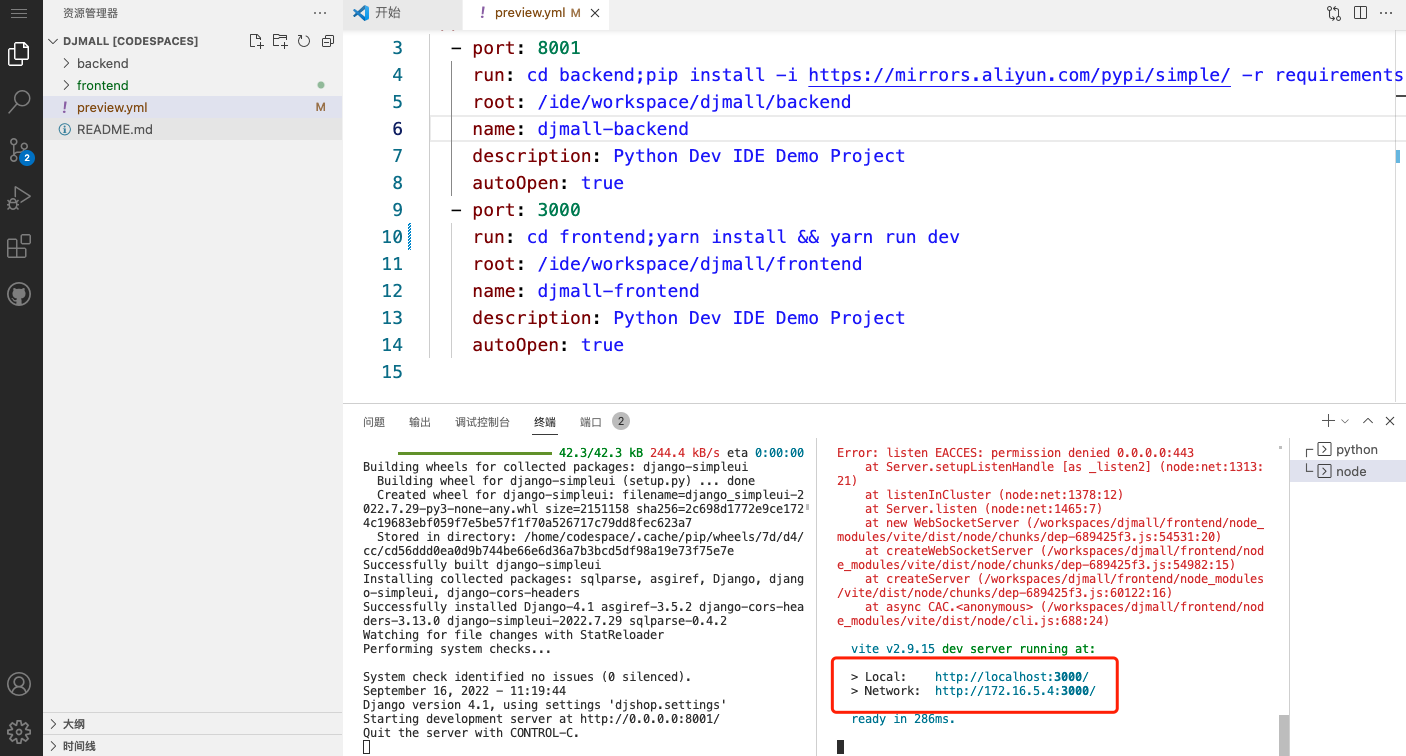
Task: Refresh the DJMALL explorer tree
Action: click(x=304, y=41)
